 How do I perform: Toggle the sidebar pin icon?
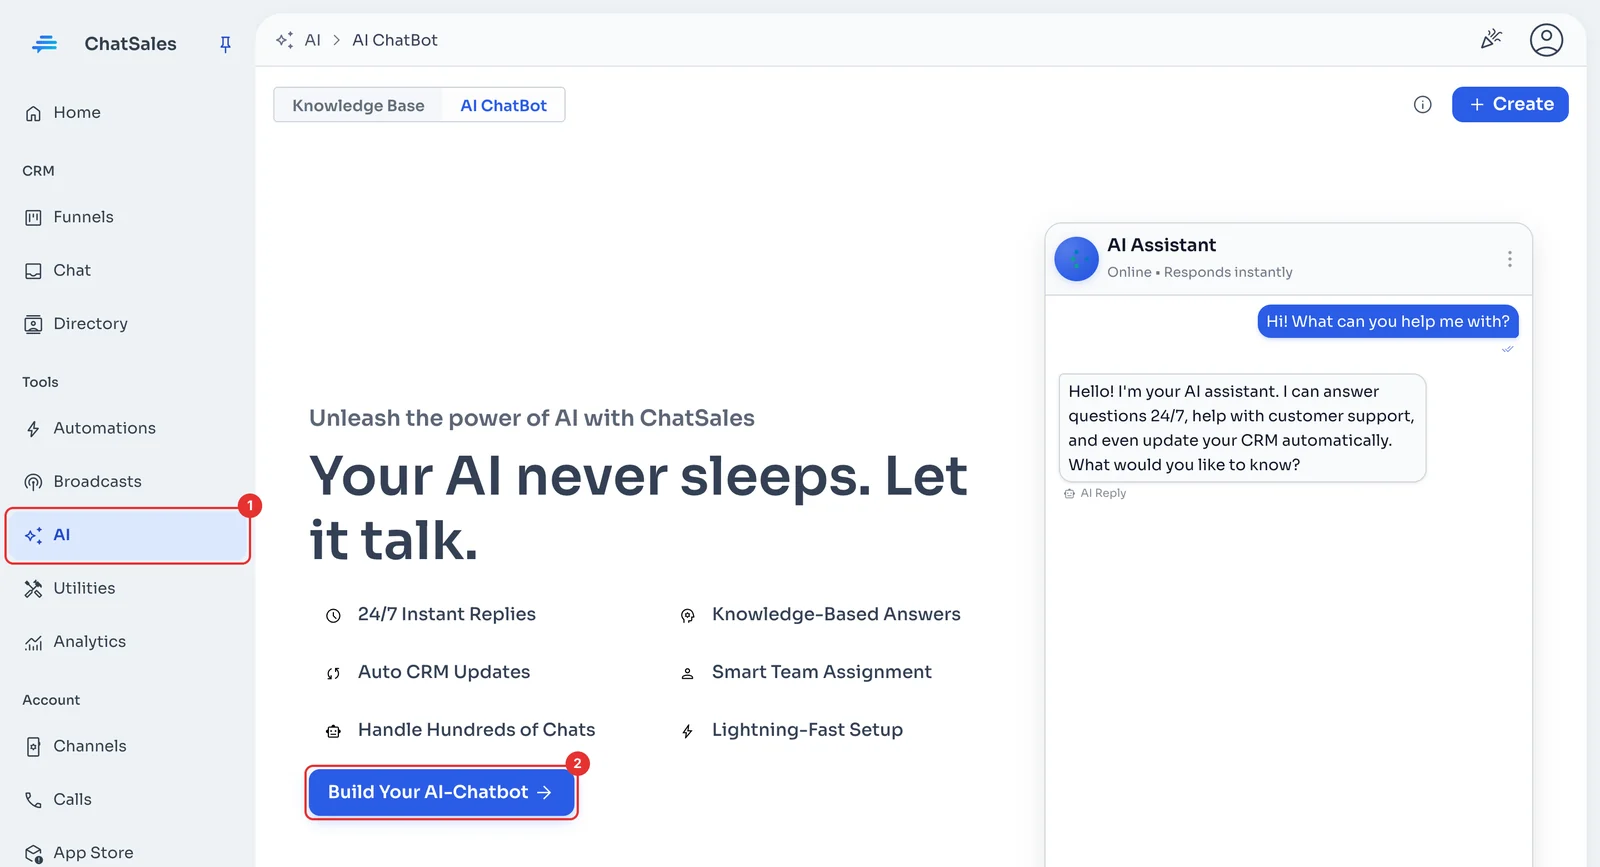225,44
